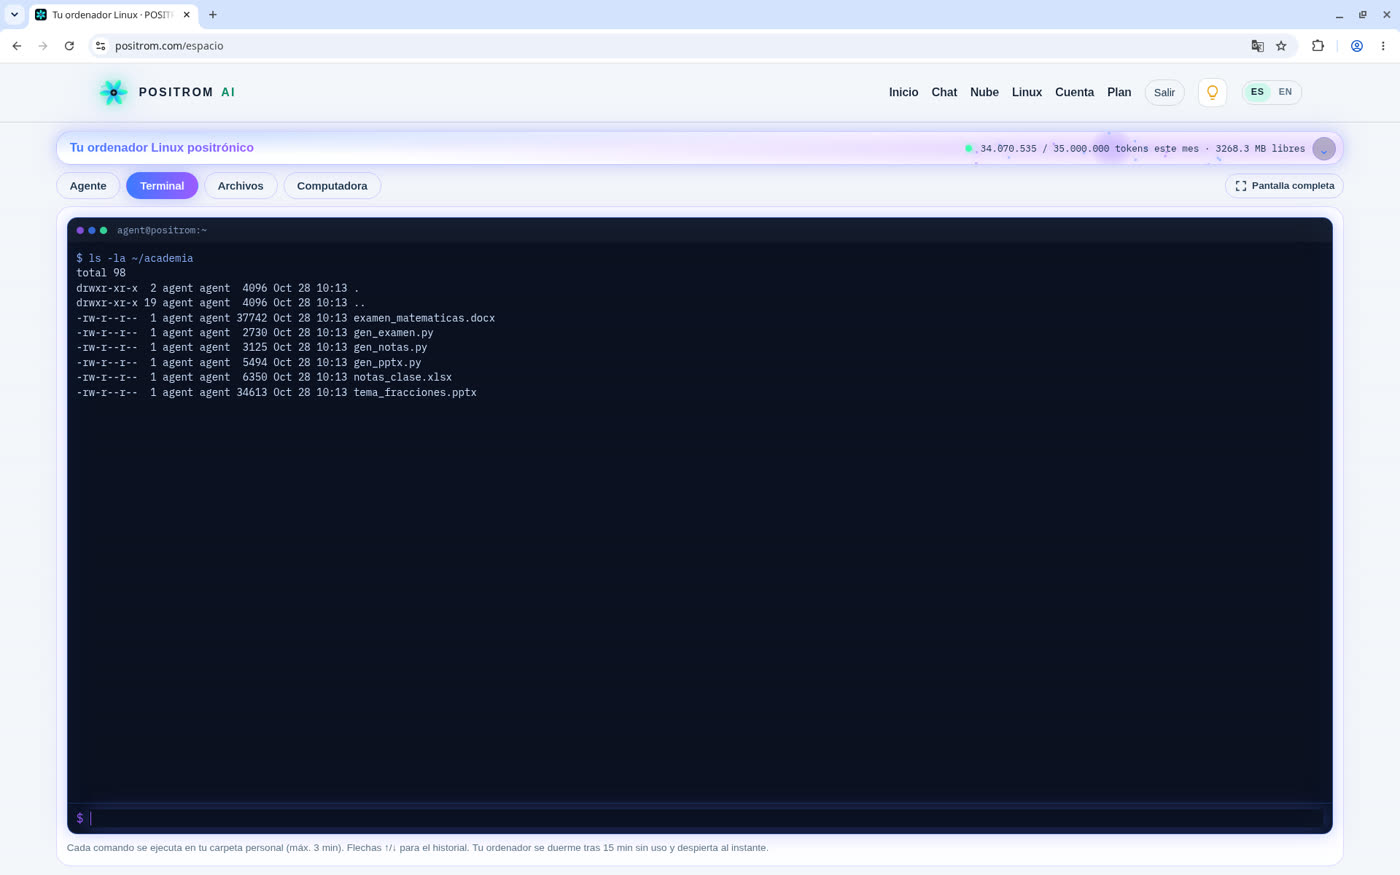
Task: Open the Archivos tab
Action: (x=241, y=186)
